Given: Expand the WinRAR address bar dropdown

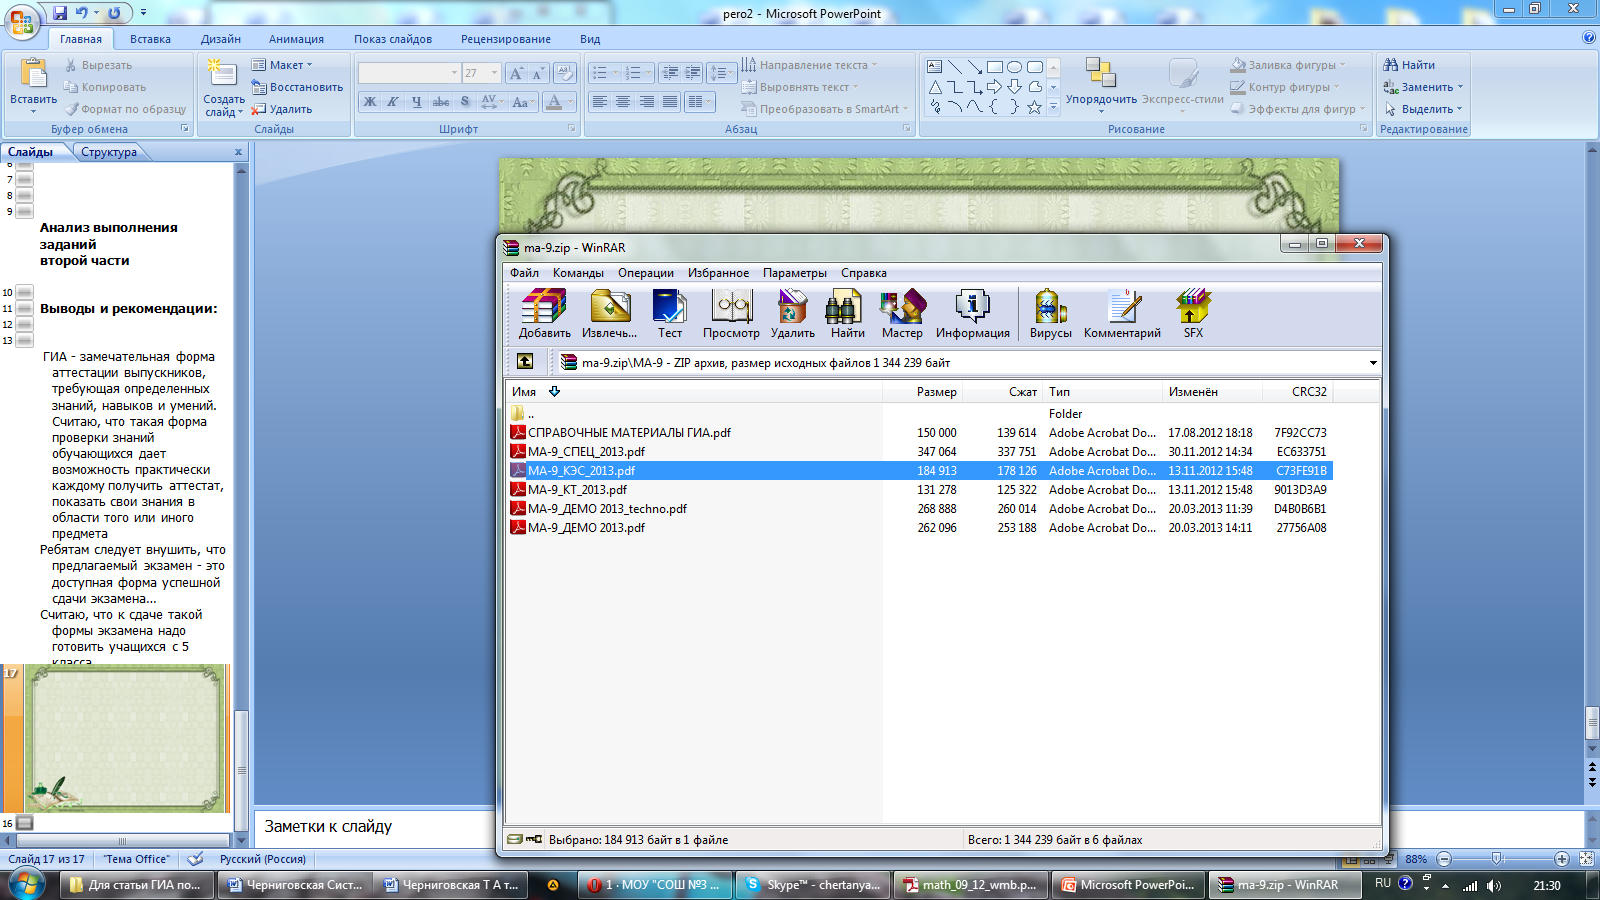Looking at the screenshot, I should [1373, 363].
